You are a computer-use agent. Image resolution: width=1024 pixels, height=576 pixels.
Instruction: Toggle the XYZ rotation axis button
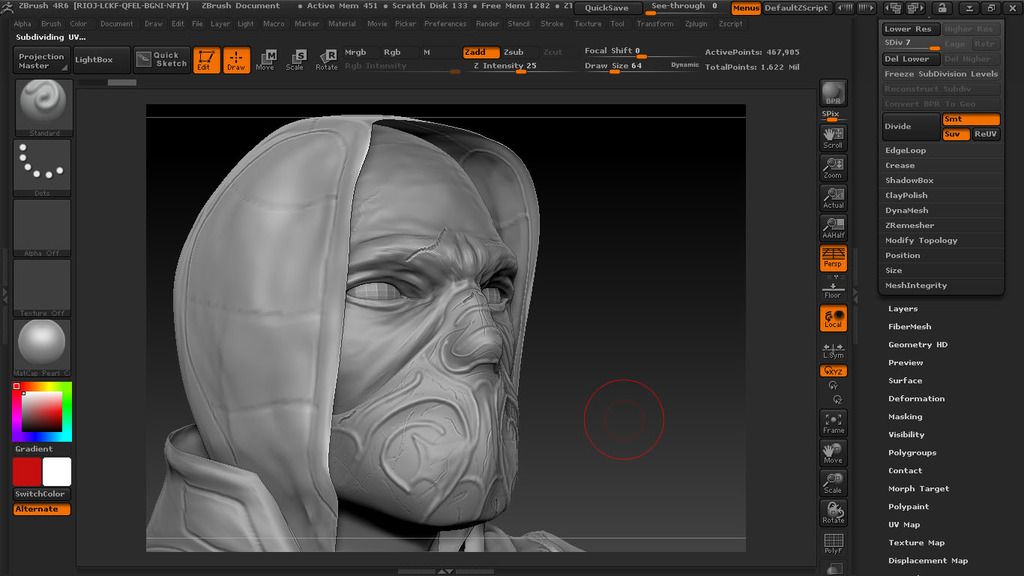(x=833, y=371)
